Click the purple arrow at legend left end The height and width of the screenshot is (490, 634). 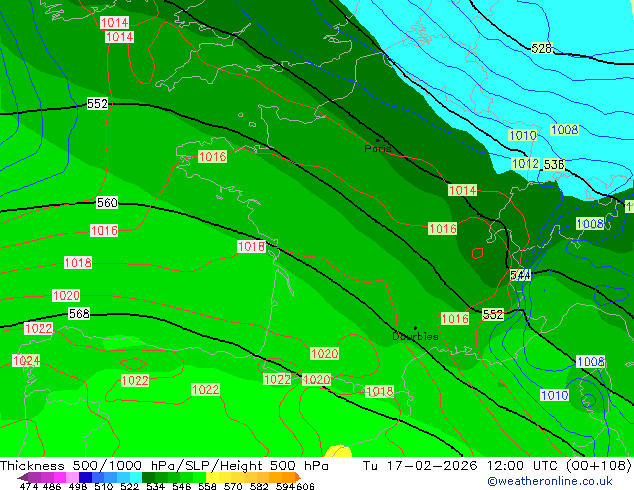[23, 477]
